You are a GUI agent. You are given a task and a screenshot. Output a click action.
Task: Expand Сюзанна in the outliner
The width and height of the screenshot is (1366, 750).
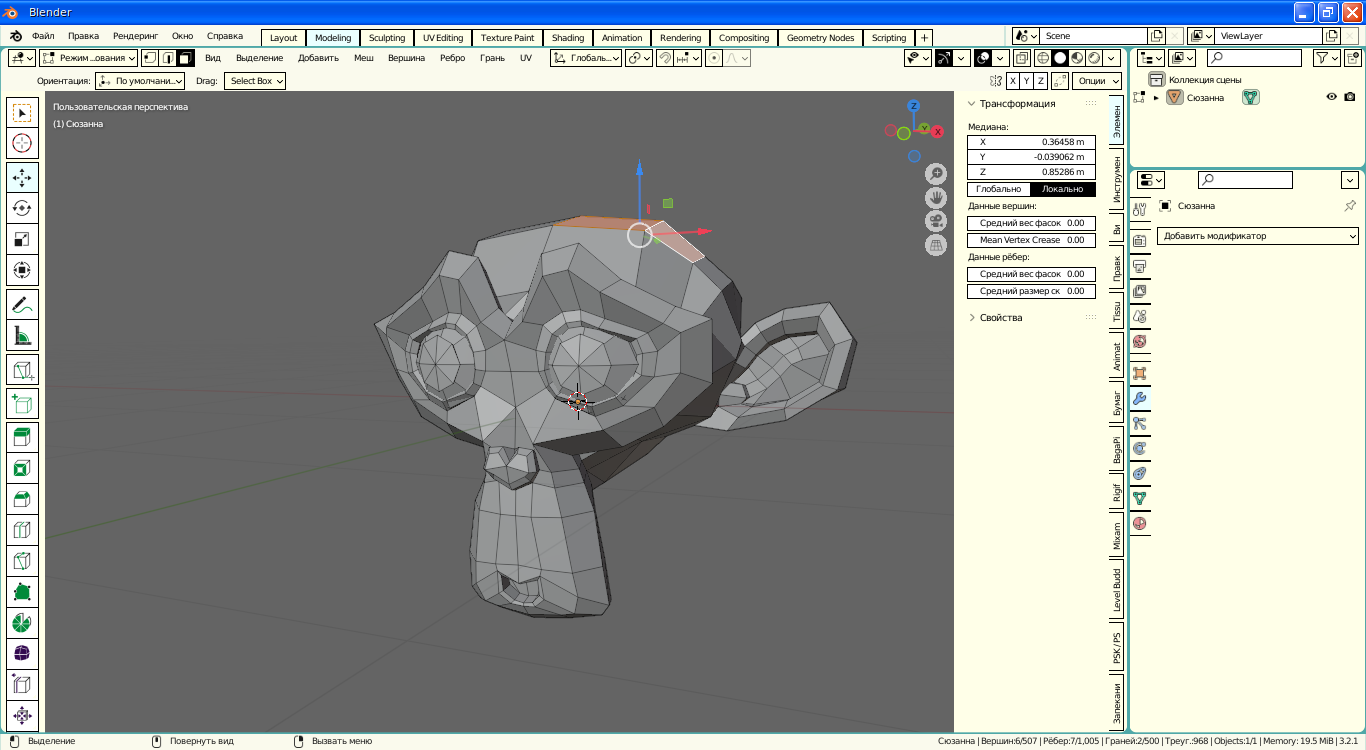click(x=1156, y=98)
